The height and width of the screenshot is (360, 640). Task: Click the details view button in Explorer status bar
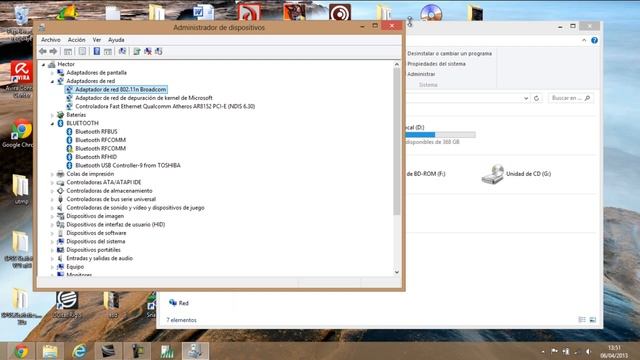582,320
